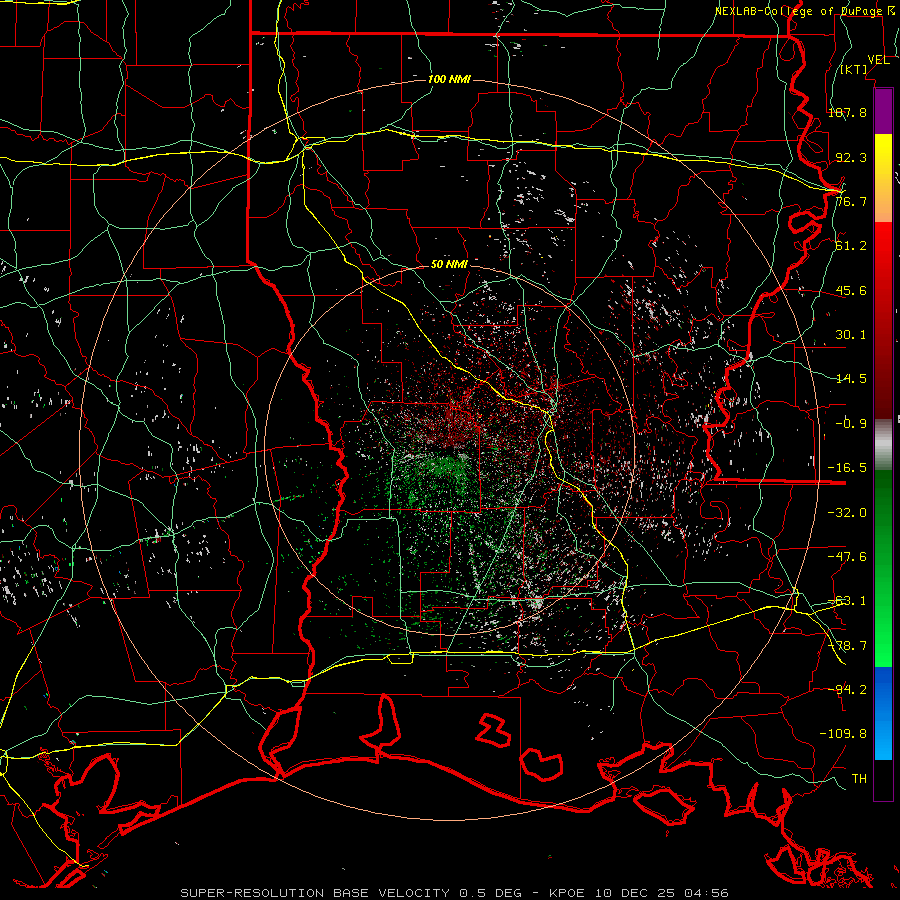Viewport: 900px width, 900px height.
Task: Click the 76.7 velocity scale value
Action: (851, 201)
